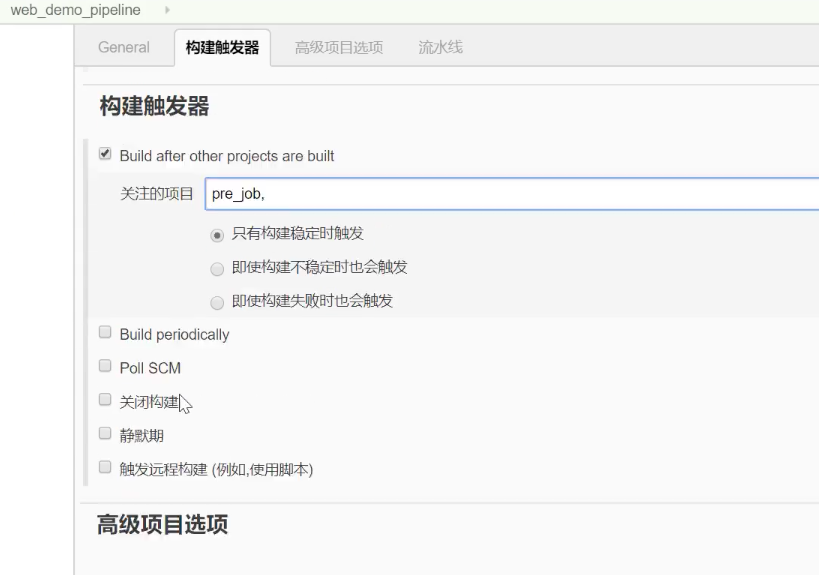819x575 pixels.
Task: Choose 即使构建不稳定时也会触发 radio option
Action: click(x=217, y=269)
